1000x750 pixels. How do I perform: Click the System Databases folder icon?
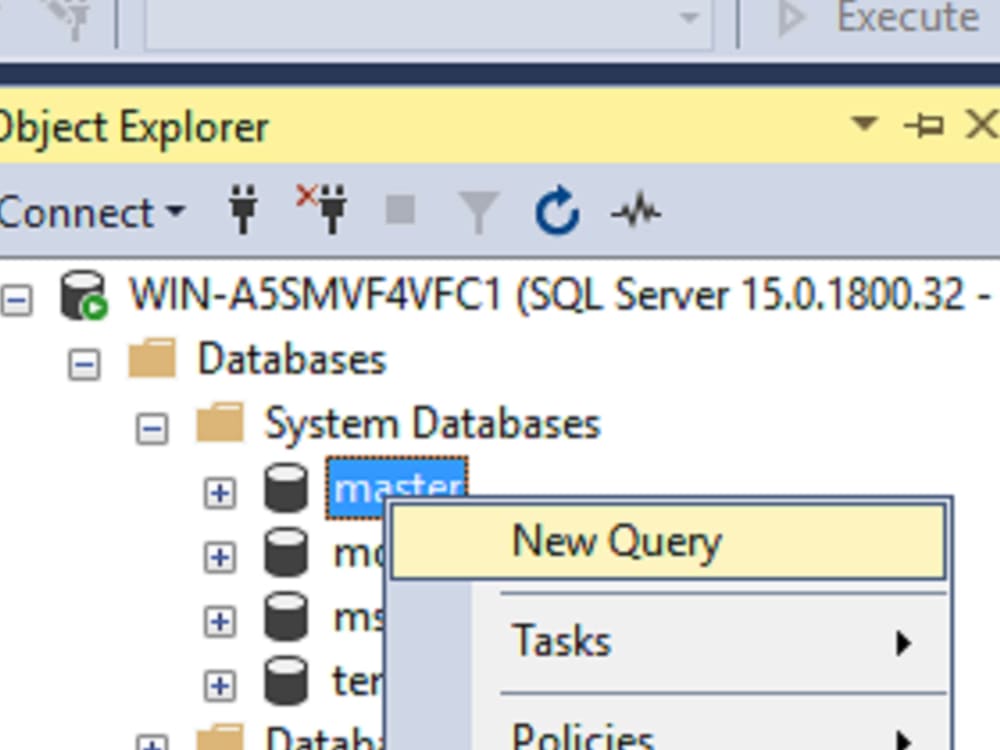220,422
